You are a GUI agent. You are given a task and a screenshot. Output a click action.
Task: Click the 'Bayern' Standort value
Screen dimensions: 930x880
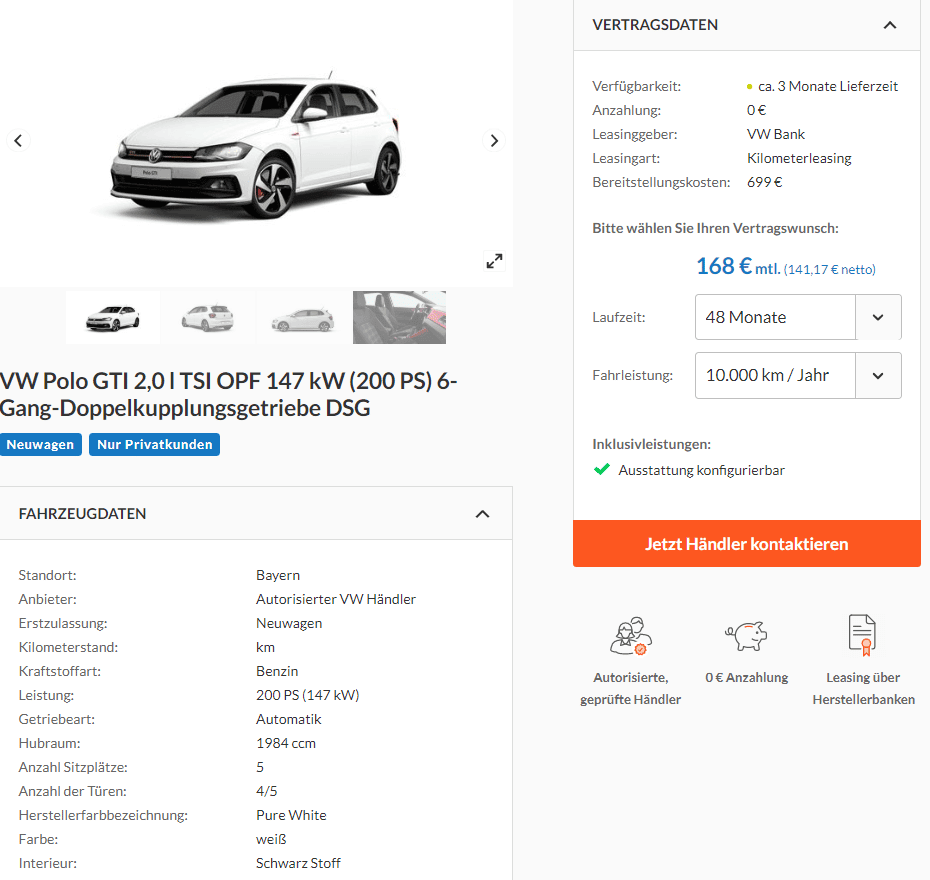[278, 576]
